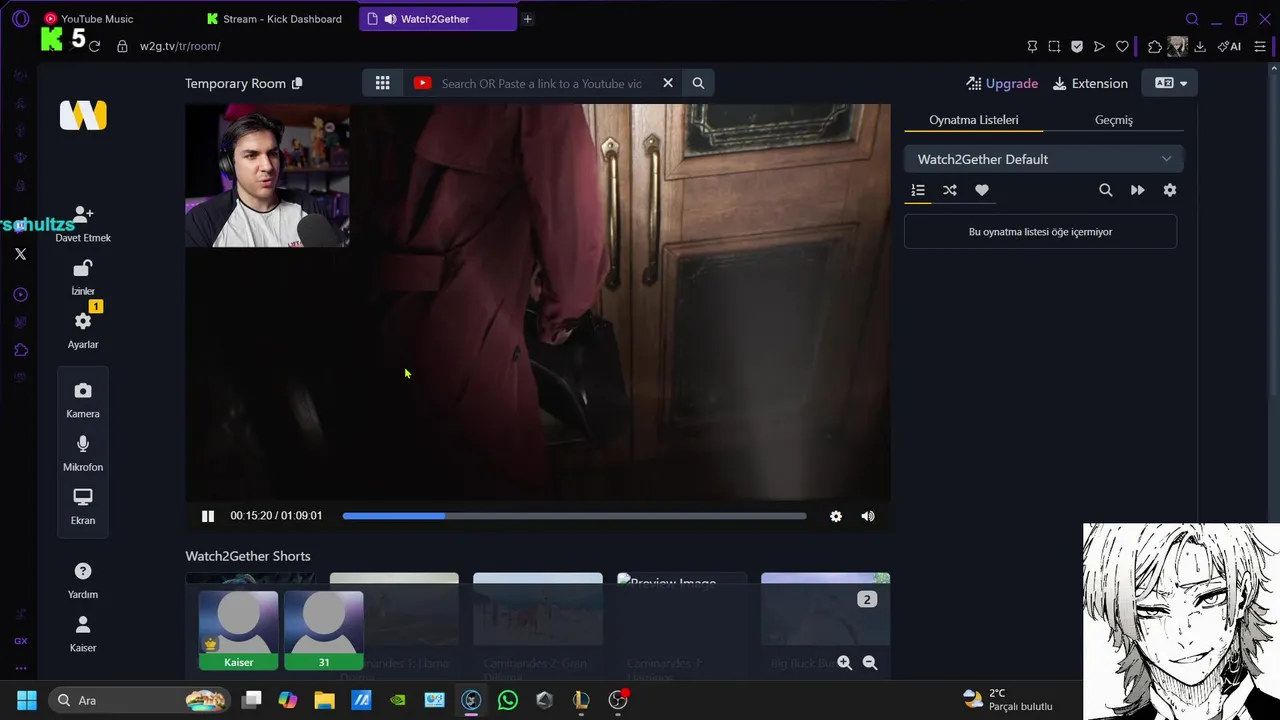Open browser extensions cube icon

[1155, 46]
